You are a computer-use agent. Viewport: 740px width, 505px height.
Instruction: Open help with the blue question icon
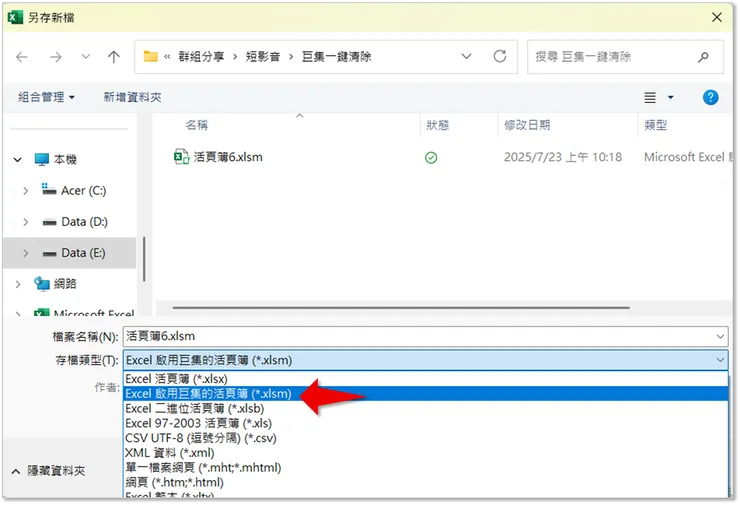pyautogui.click(x=710, y=98)
